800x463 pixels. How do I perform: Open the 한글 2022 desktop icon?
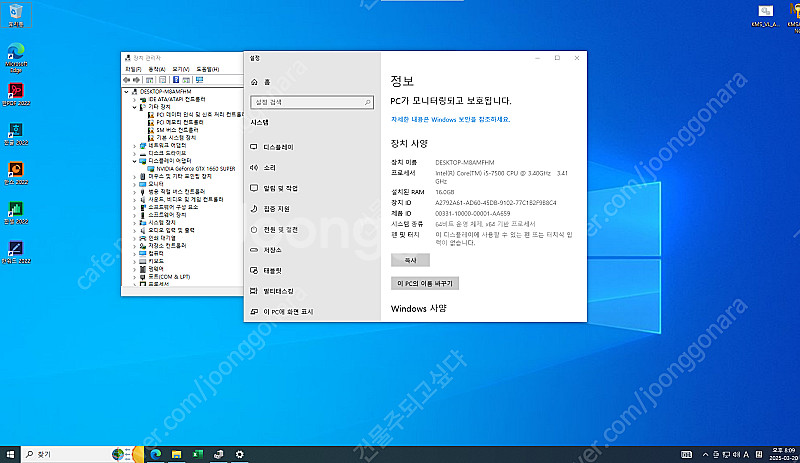(16, 134)
